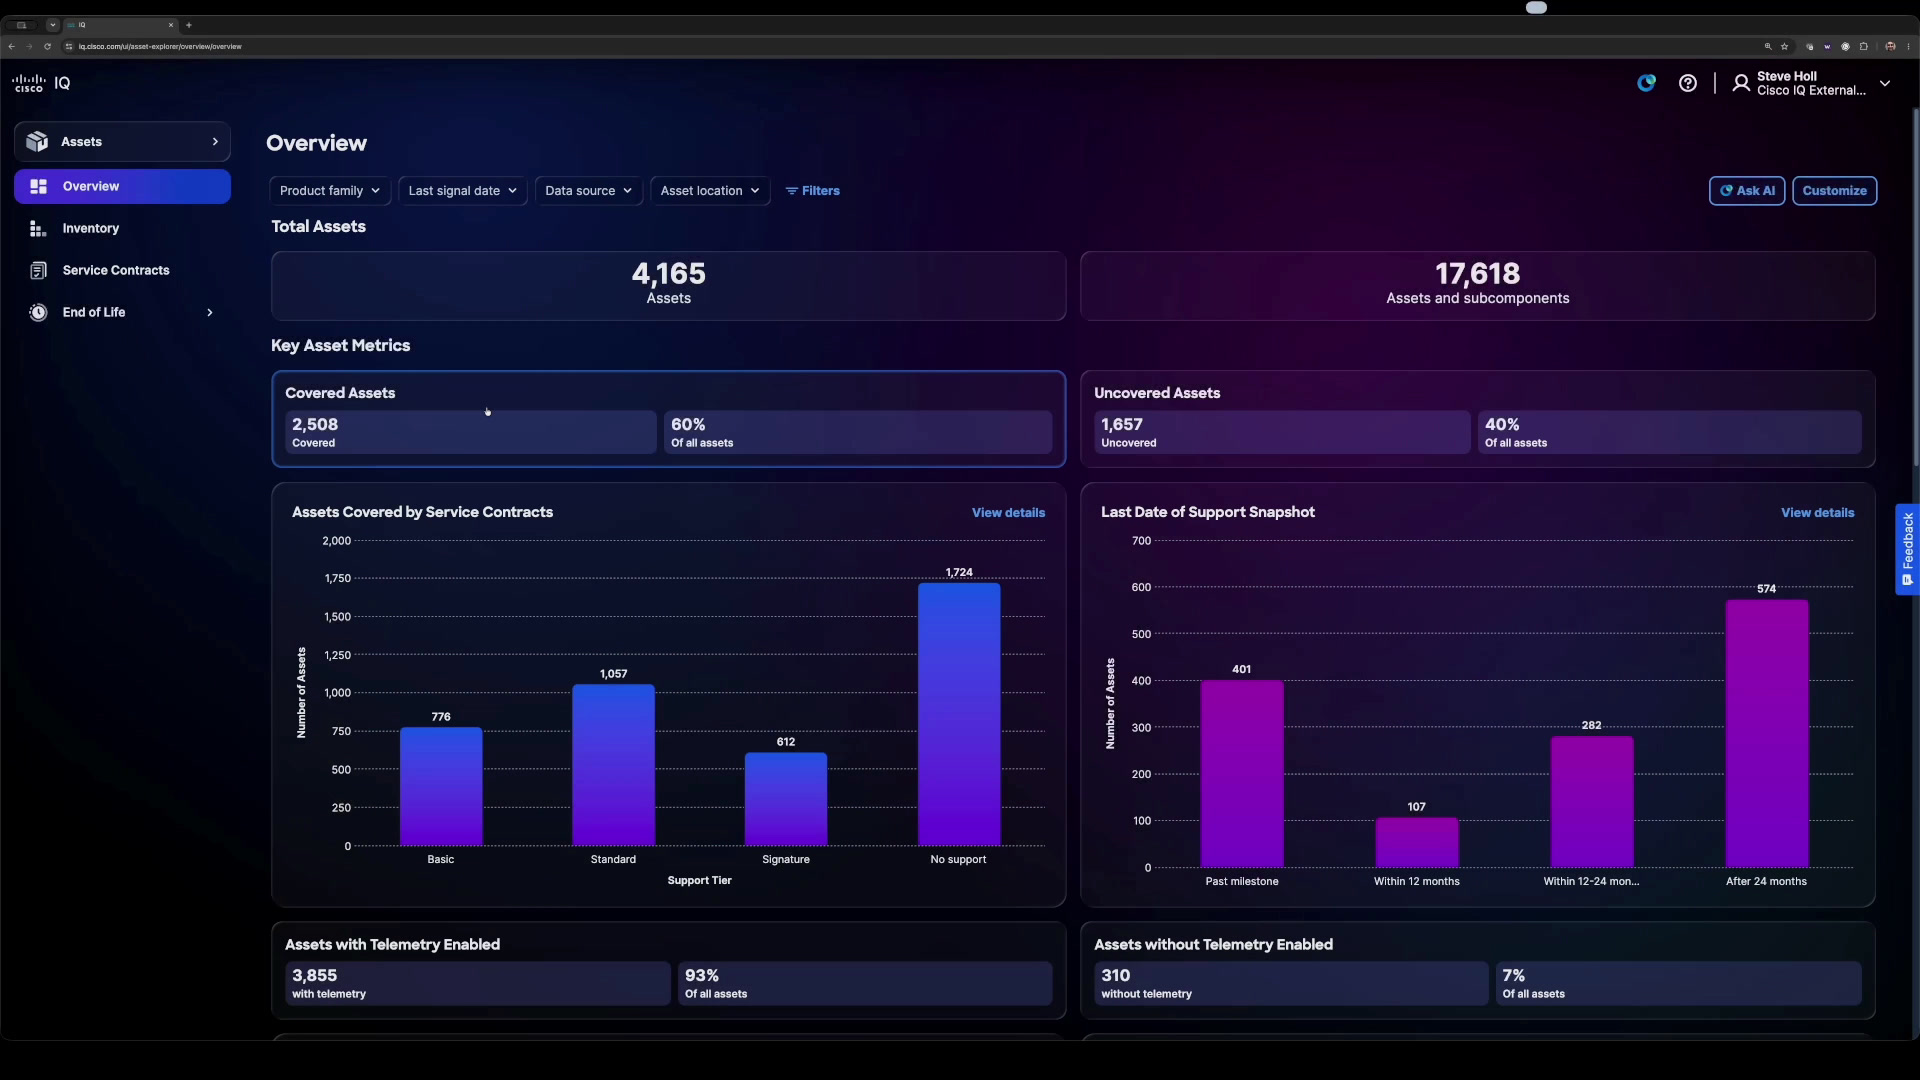View details for Last Date of Support Snapshot
Screen dimensions: 1920x1080
coord(1817,513)
